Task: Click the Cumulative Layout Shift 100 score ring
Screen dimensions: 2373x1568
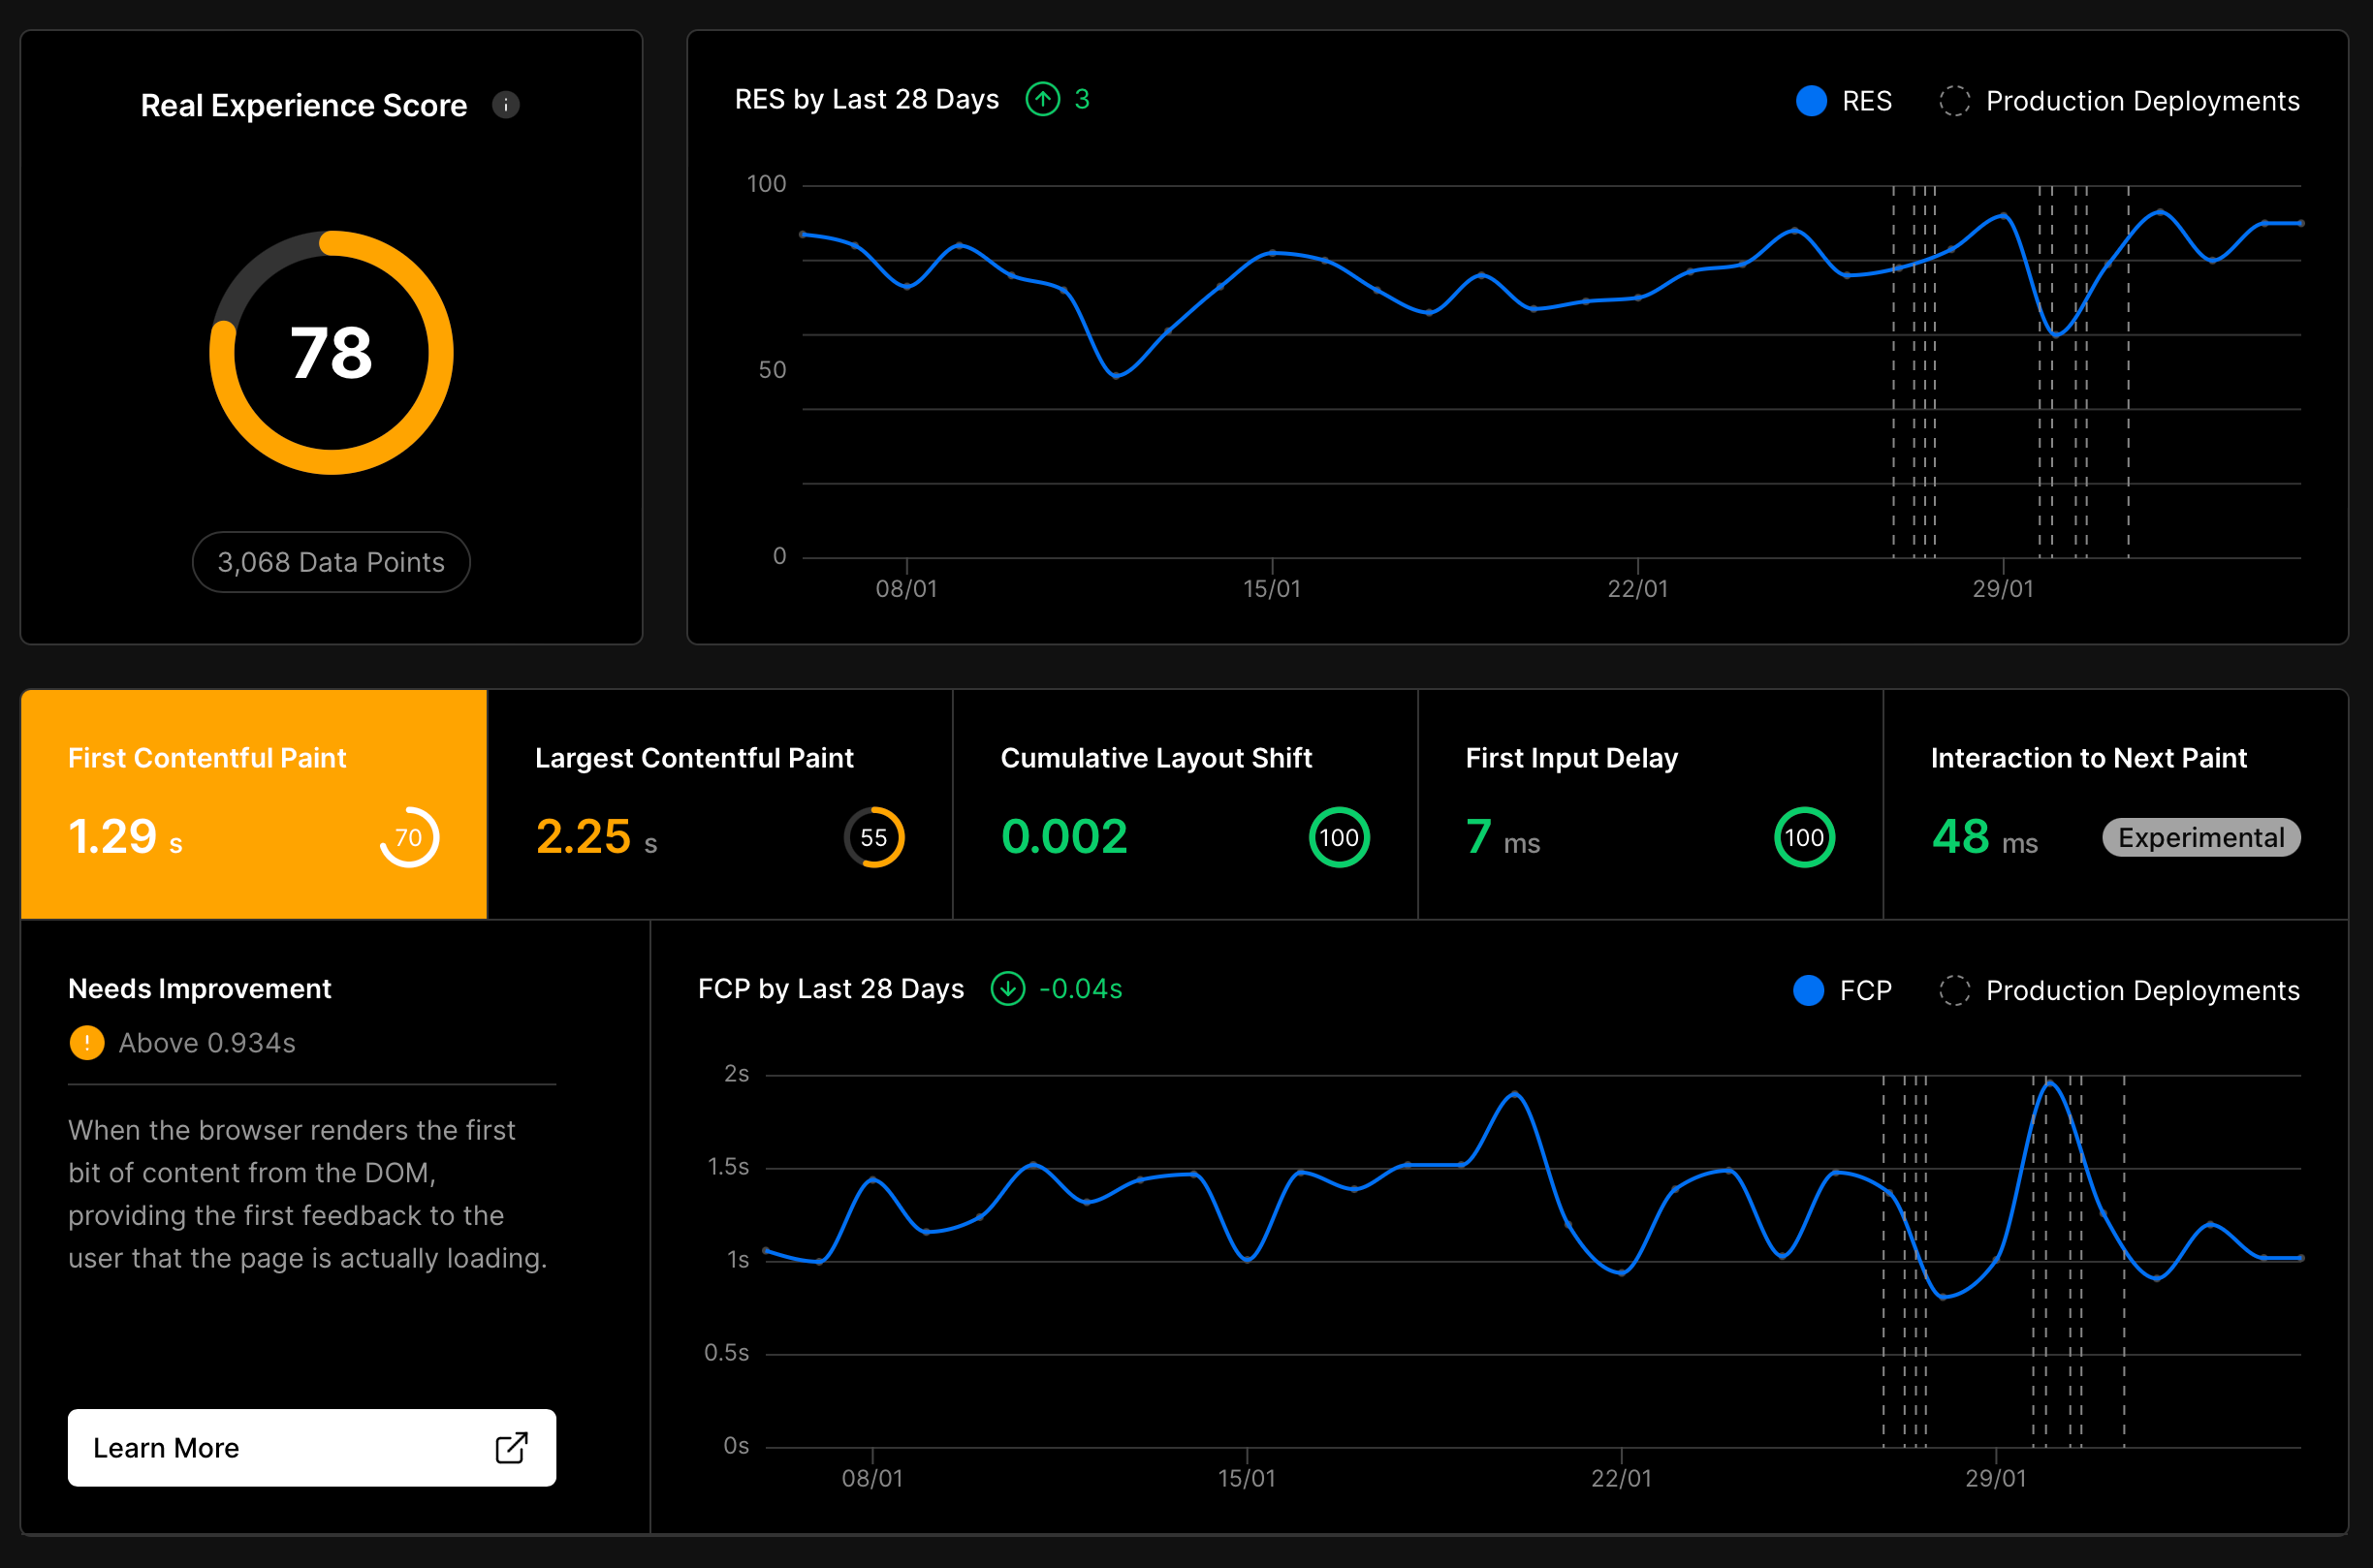Action: tap(1338, 837)
